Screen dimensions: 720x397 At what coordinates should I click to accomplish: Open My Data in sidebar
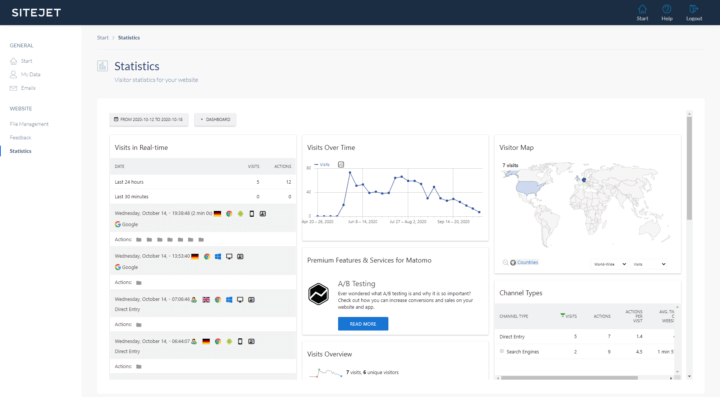tap(25, 74)
